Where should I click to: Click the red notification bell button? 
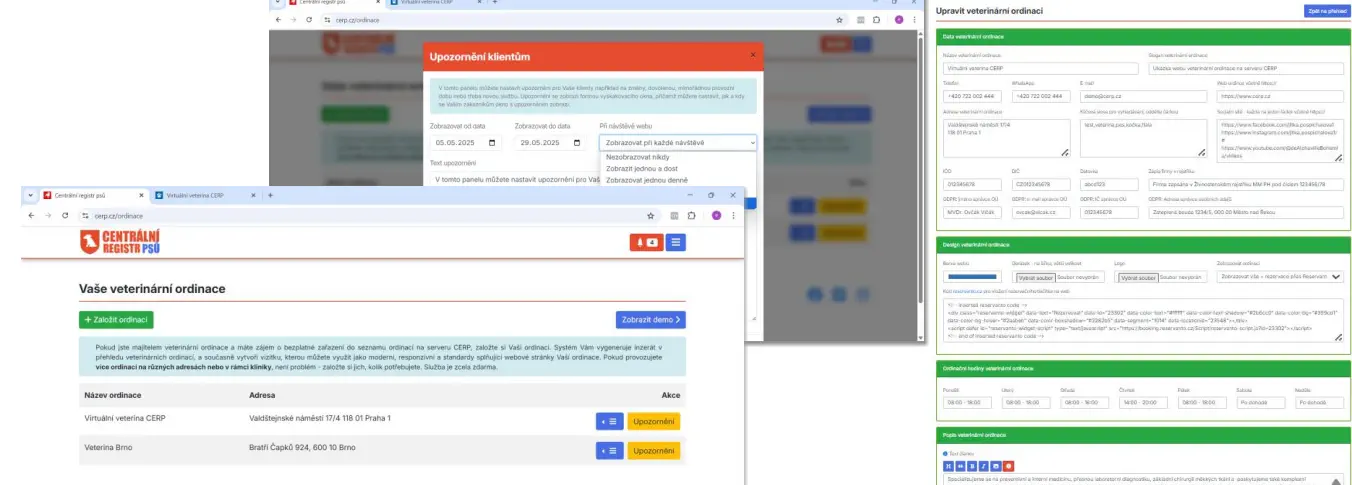(x=645, y=242)
